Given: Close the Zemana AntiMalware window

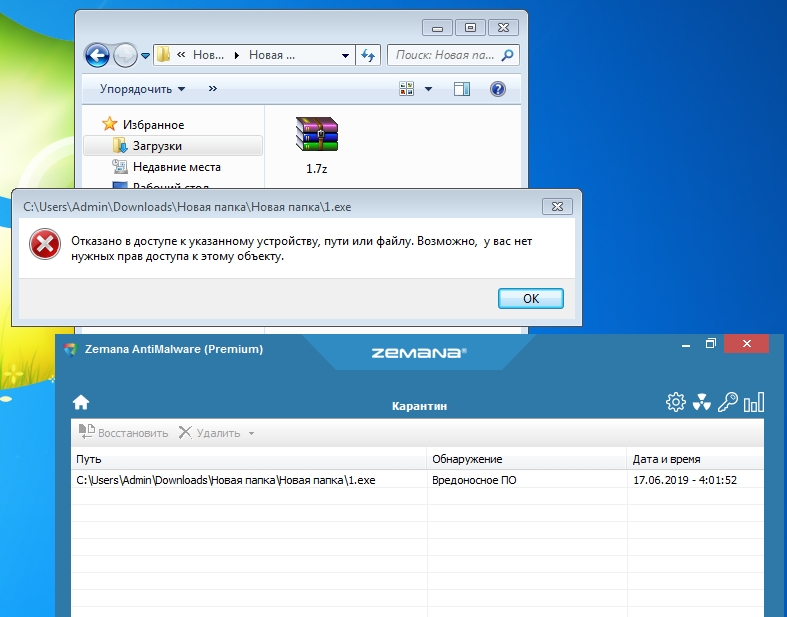Looking at the screenshot, I should pyautogui.click(x=746, y=344).
